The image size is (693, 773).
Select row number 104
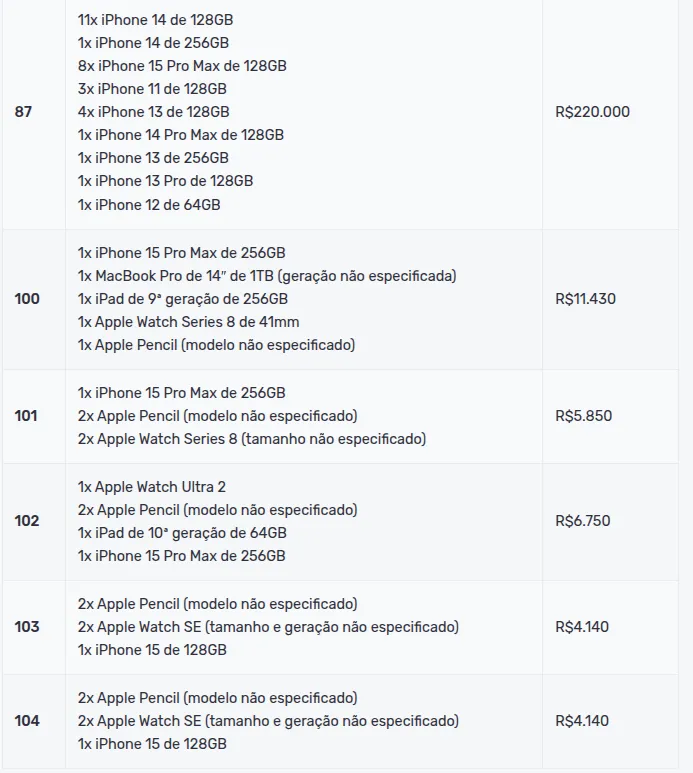pos(27,721)
